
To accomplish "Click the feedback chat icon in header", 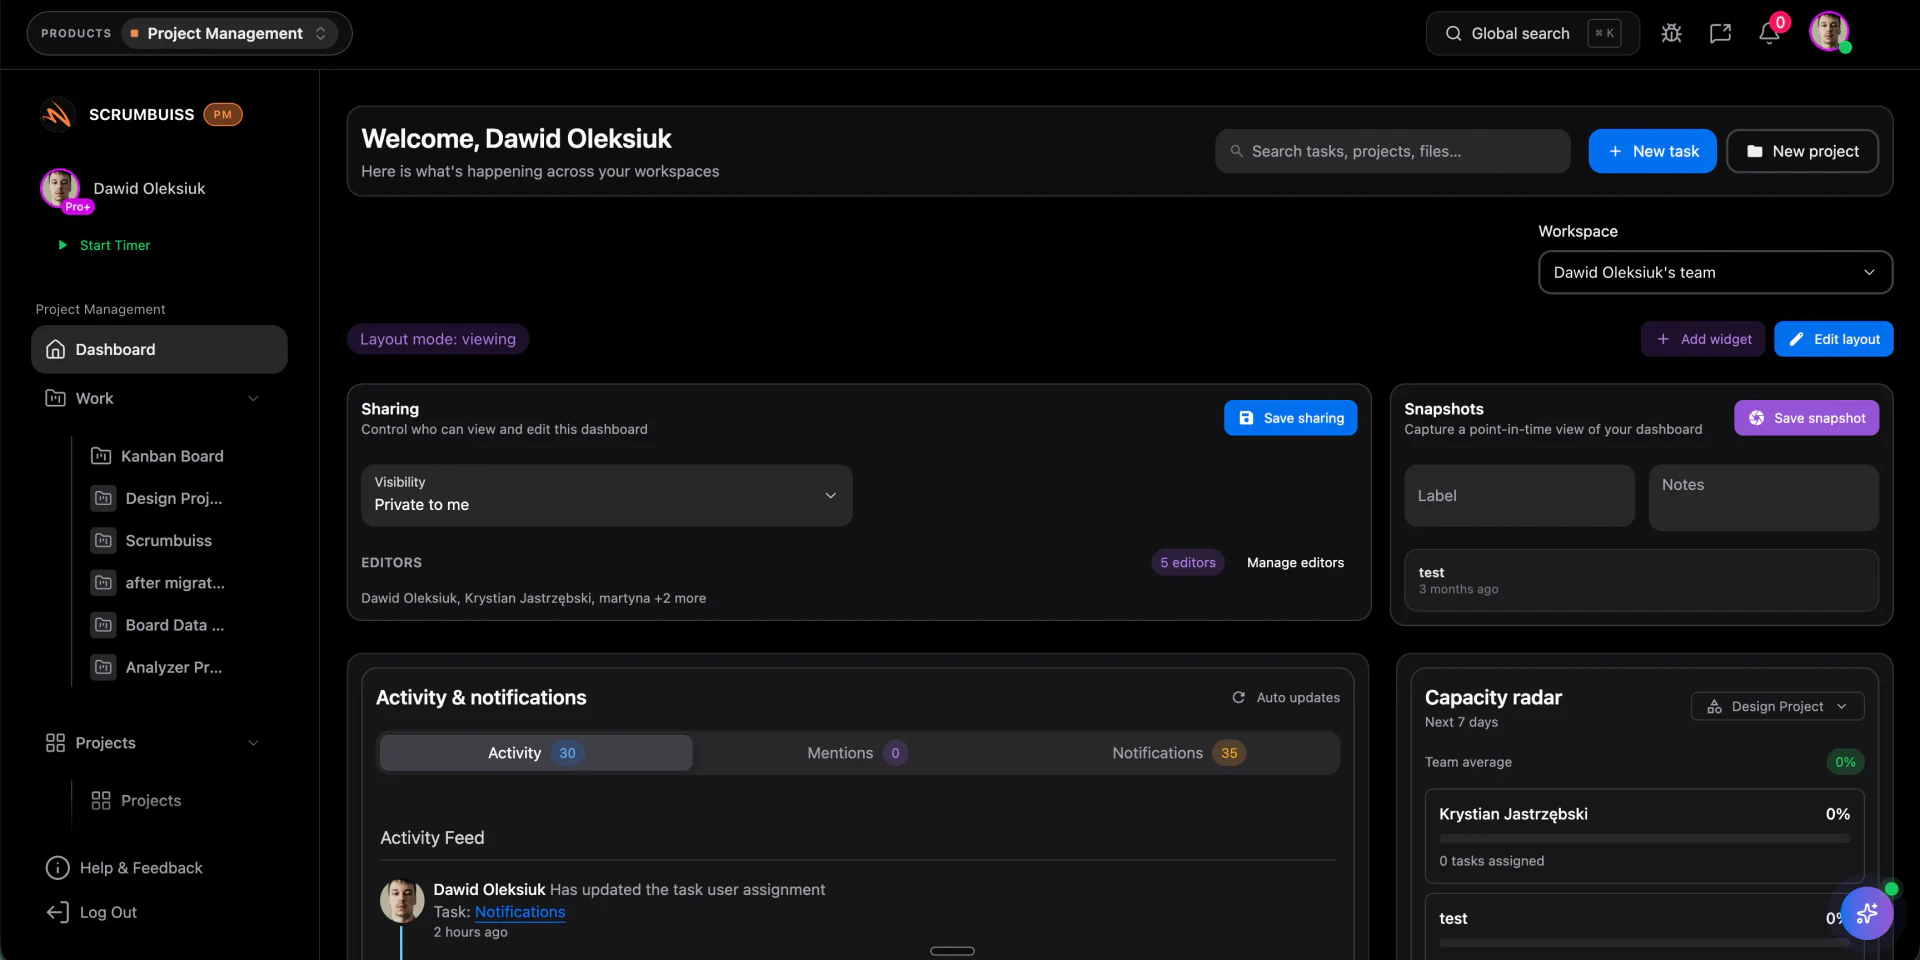I will coord(1720,33).
